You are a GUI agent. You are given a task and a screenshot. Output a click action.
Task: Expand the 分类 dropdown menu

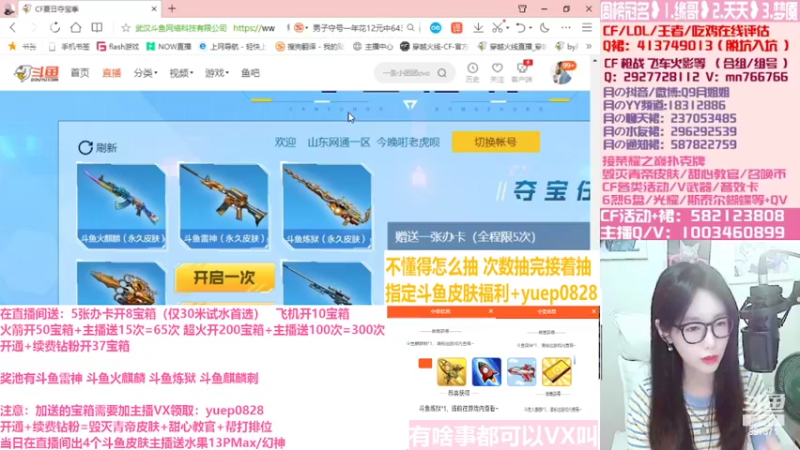(145, 73)
